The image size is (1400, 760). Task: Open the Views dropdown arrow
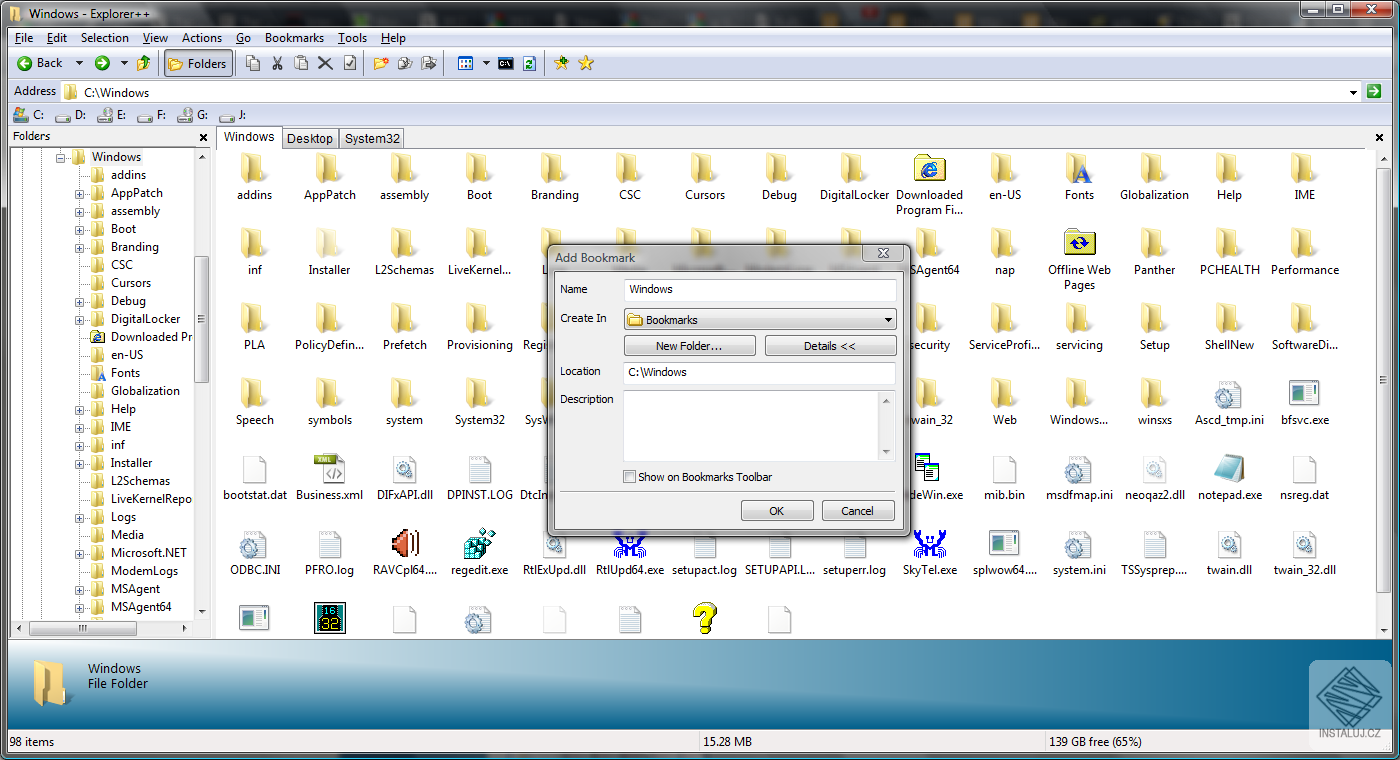[x=486, y=63]
